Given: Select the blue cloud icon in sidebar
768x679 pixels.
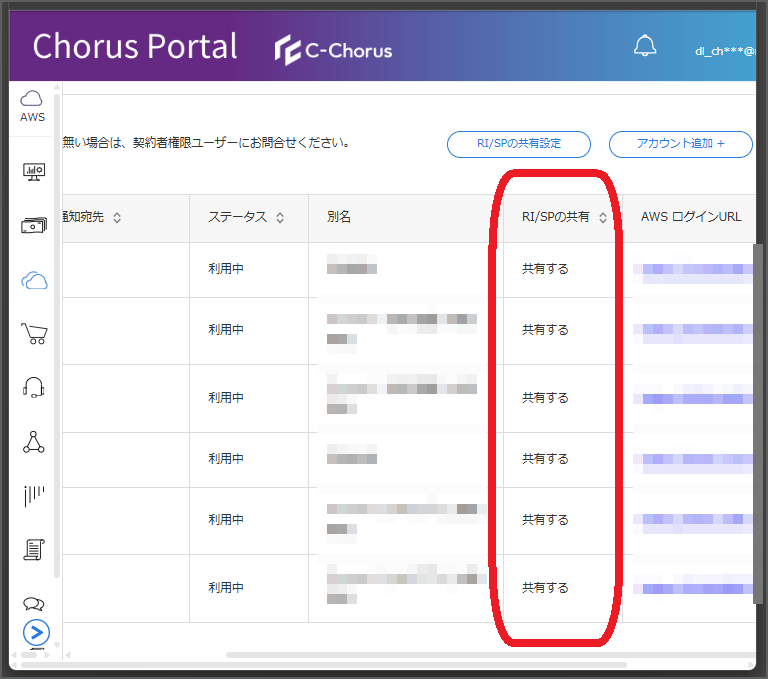Looking at the screenshot, I should coord(34,280).
